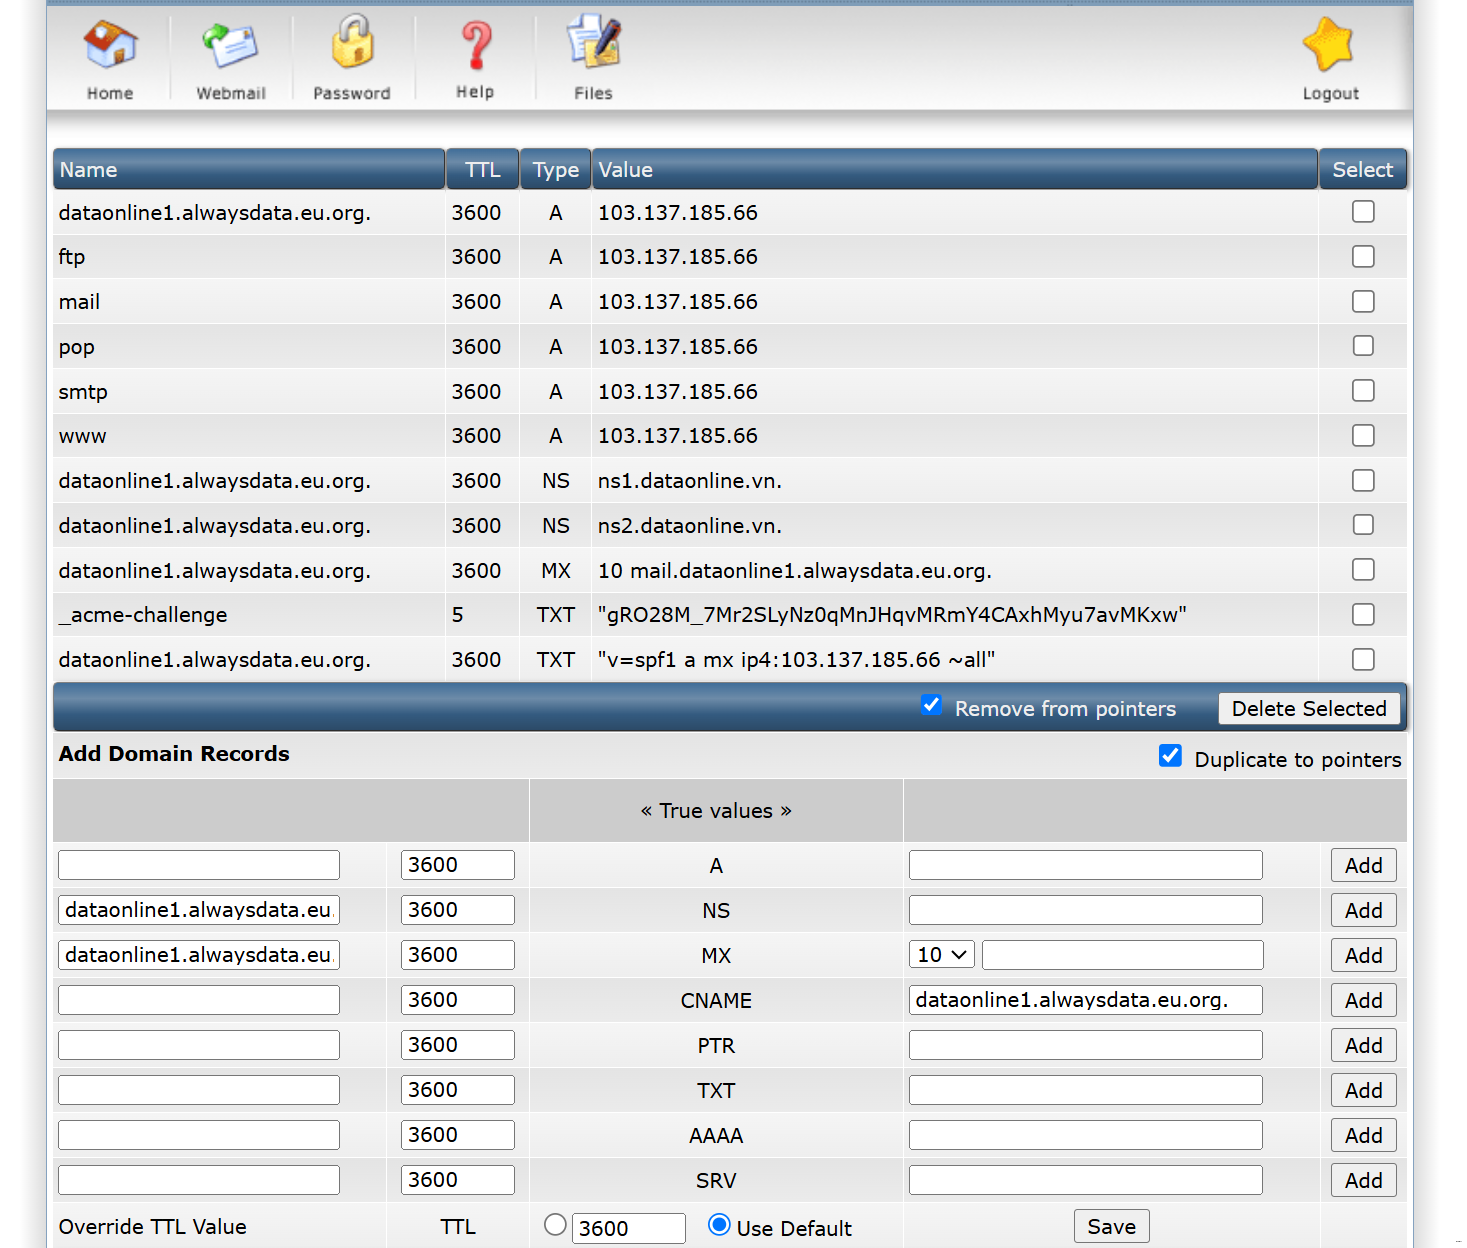Click the TXT record value field
Screen dimensions: 1467x1248
point(1085,1090)
